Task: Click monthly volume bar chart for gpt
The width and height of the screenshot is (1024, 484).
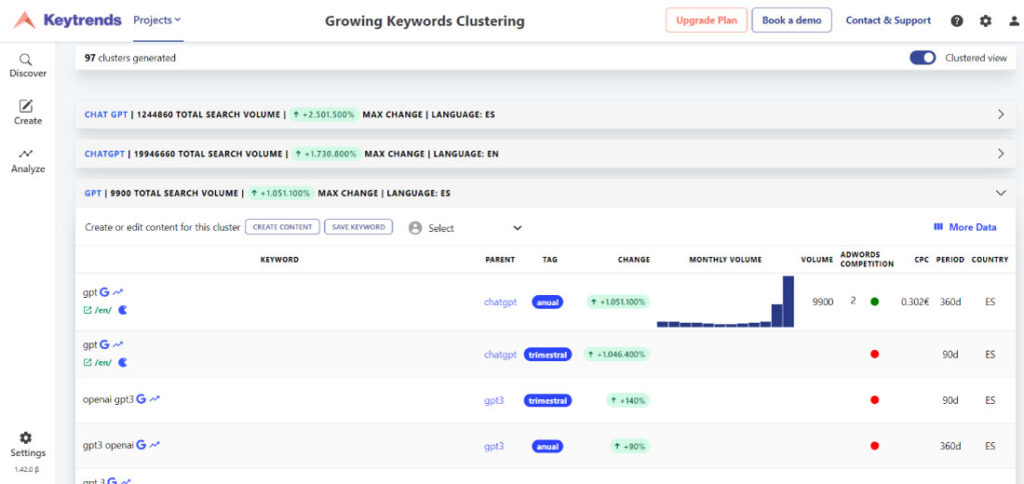Action: (726, 301)
